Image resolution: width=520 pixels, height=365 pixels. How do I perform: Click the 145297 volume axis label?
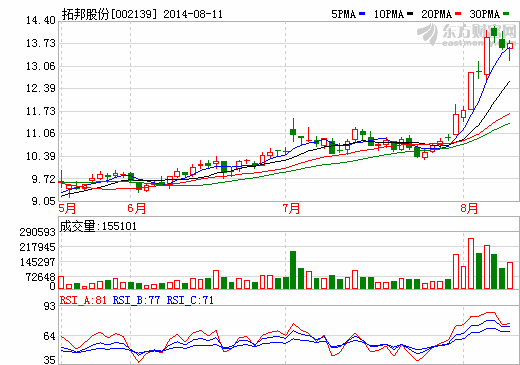[x=37, y=262]
